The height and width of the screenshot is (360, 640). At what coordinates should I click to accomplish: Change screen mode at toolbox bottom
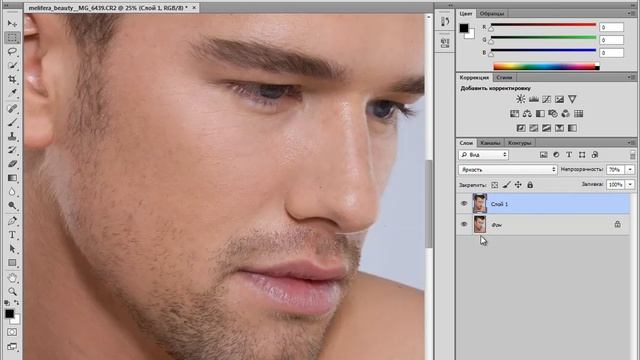[12, 347]
